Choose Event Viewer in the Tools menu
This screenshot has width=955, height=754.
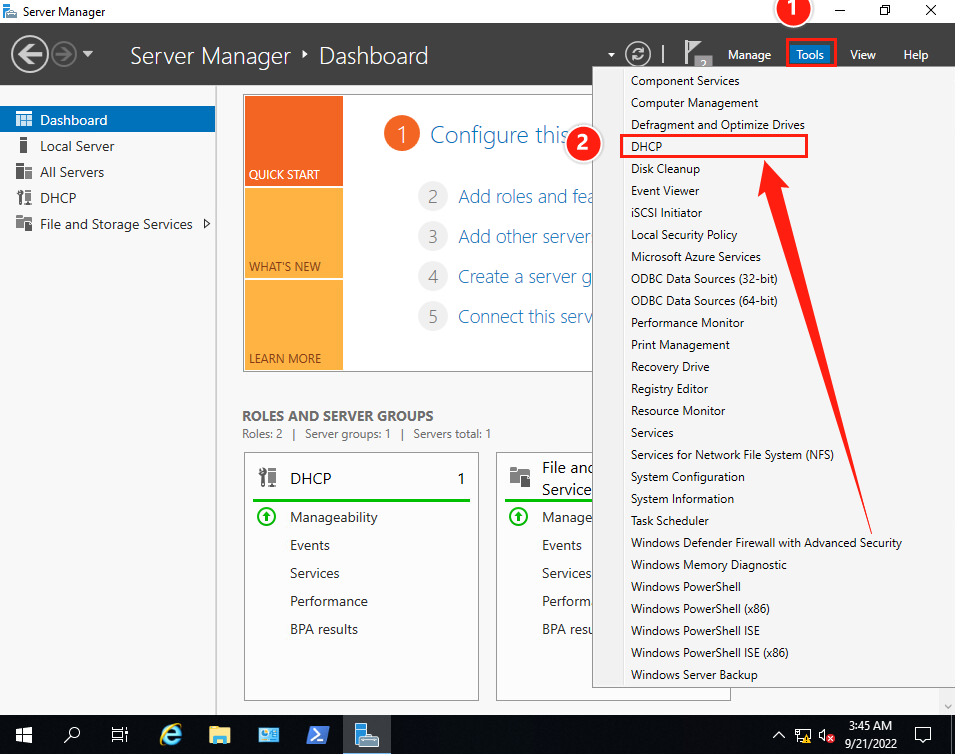tap(665, 191)
